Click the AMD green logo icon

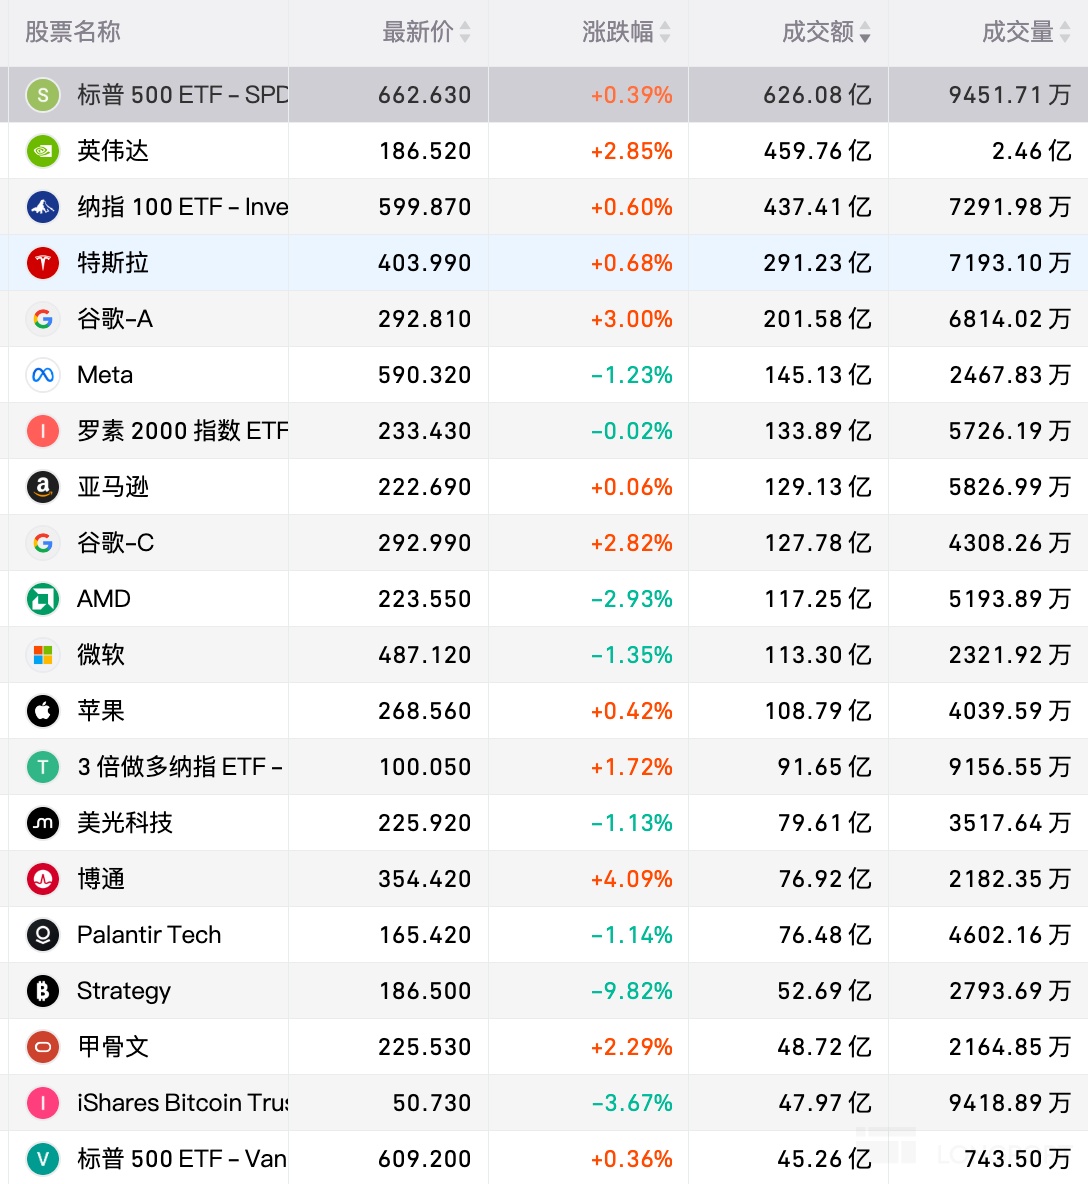[x=42, y=599]
